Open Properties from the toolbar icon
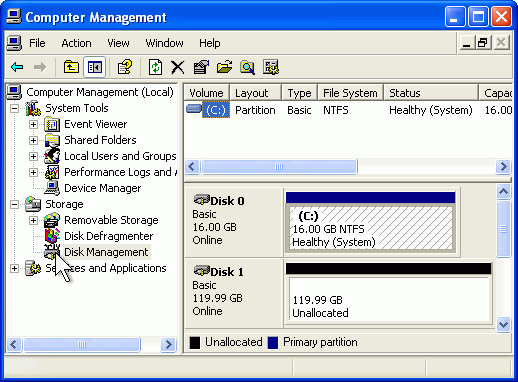This screenshot has width=518, height=382. [x=201, y=67]
